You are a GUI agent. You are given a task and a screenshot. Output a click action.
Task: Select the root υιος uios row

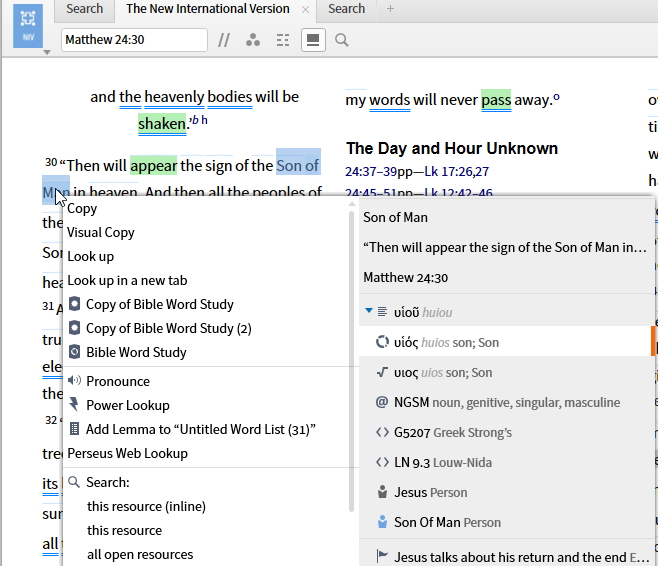pyautogui.click(x=507, y=373)
